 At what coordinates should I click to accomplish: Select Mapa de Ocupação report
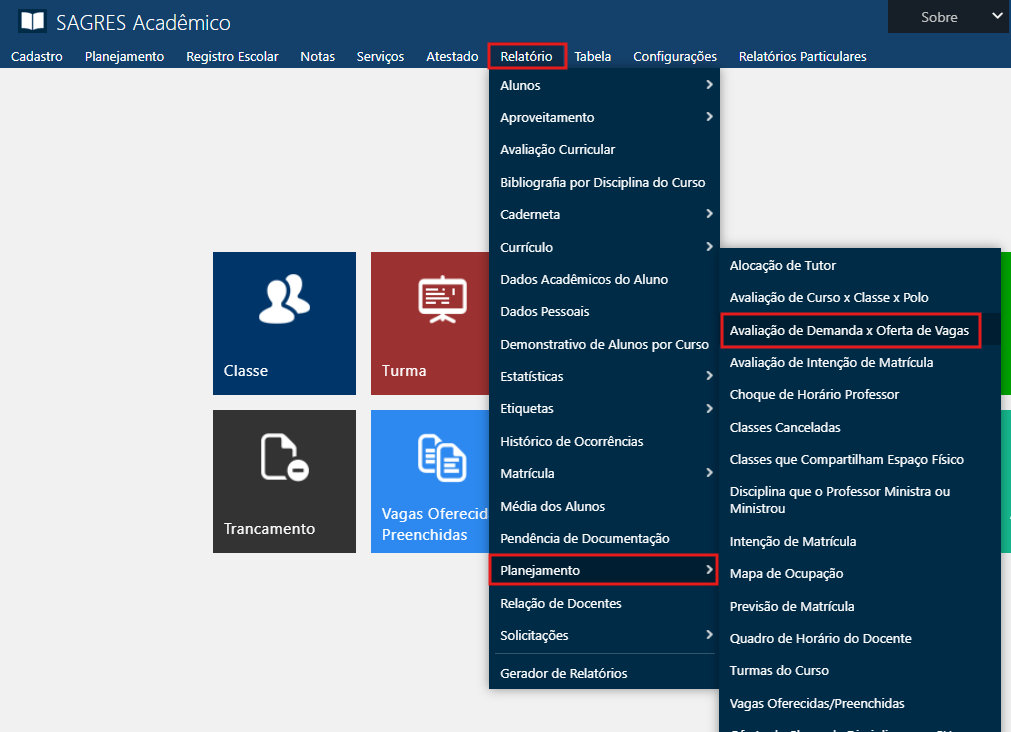point(786,573)
